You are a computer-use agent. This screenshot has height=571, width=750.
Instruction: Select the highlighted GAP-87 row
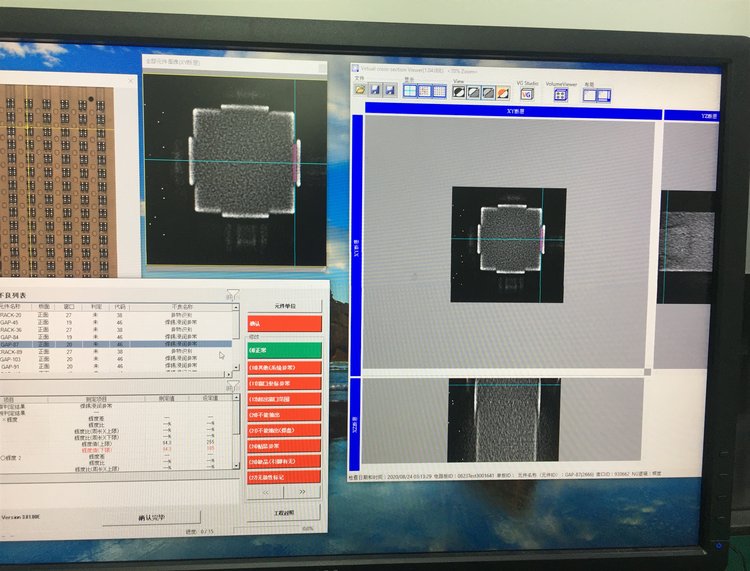click(x=116, y=344)
